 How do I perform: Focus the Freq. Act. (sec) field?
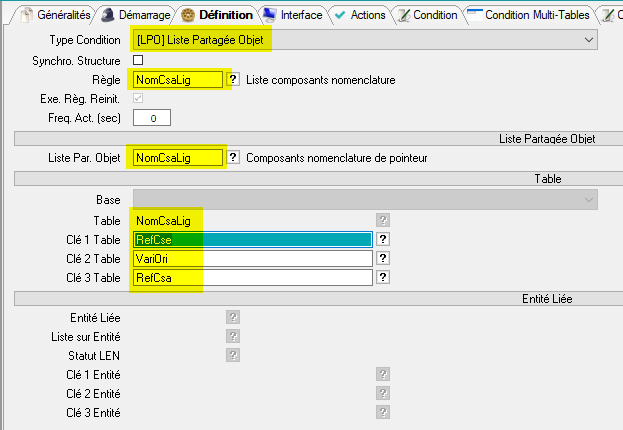click(152, 118)
